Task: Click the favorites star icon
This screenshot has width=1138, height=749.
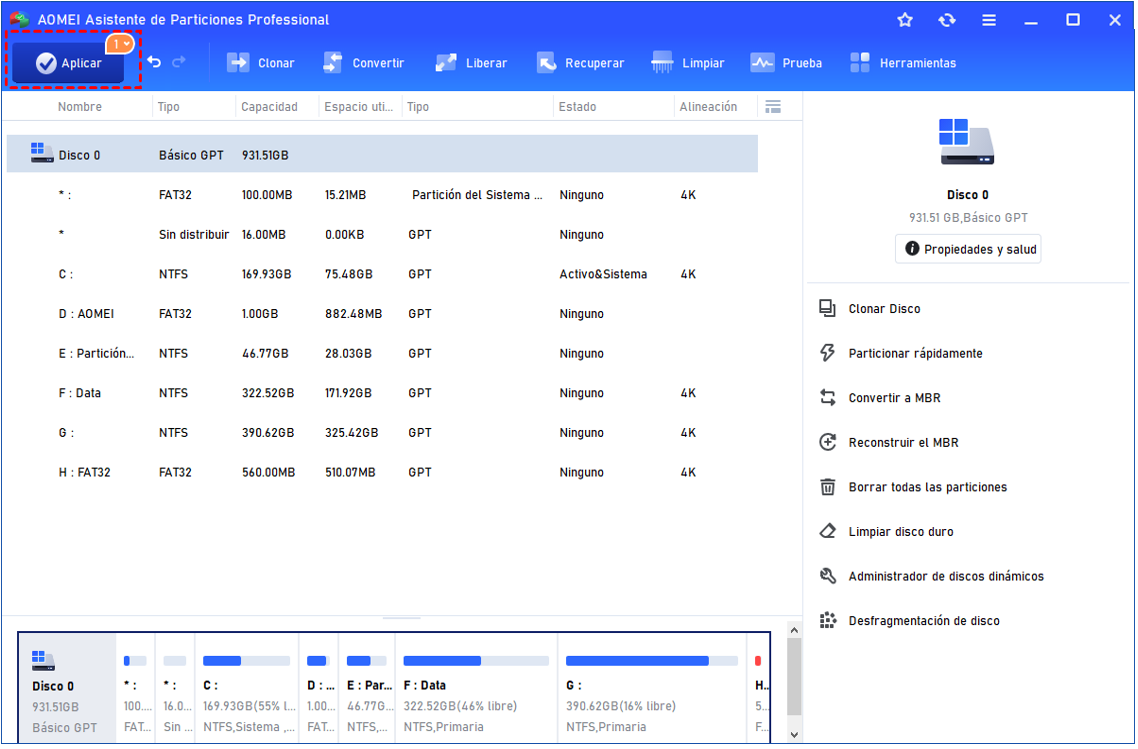Action: click(905, 20)
